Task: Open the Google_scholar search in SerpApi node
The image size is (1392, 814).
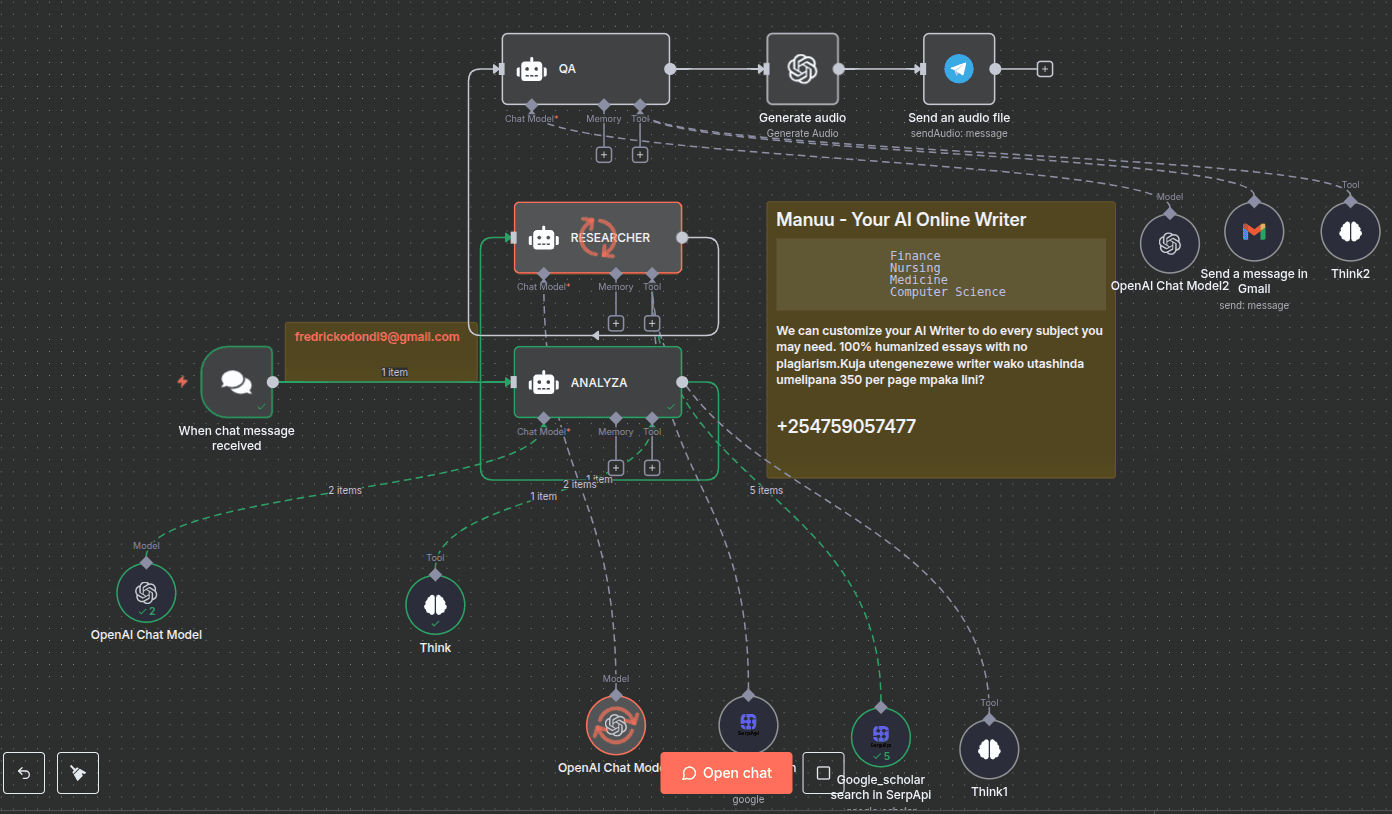Action: pyautogui.click(x=881, y=737)
